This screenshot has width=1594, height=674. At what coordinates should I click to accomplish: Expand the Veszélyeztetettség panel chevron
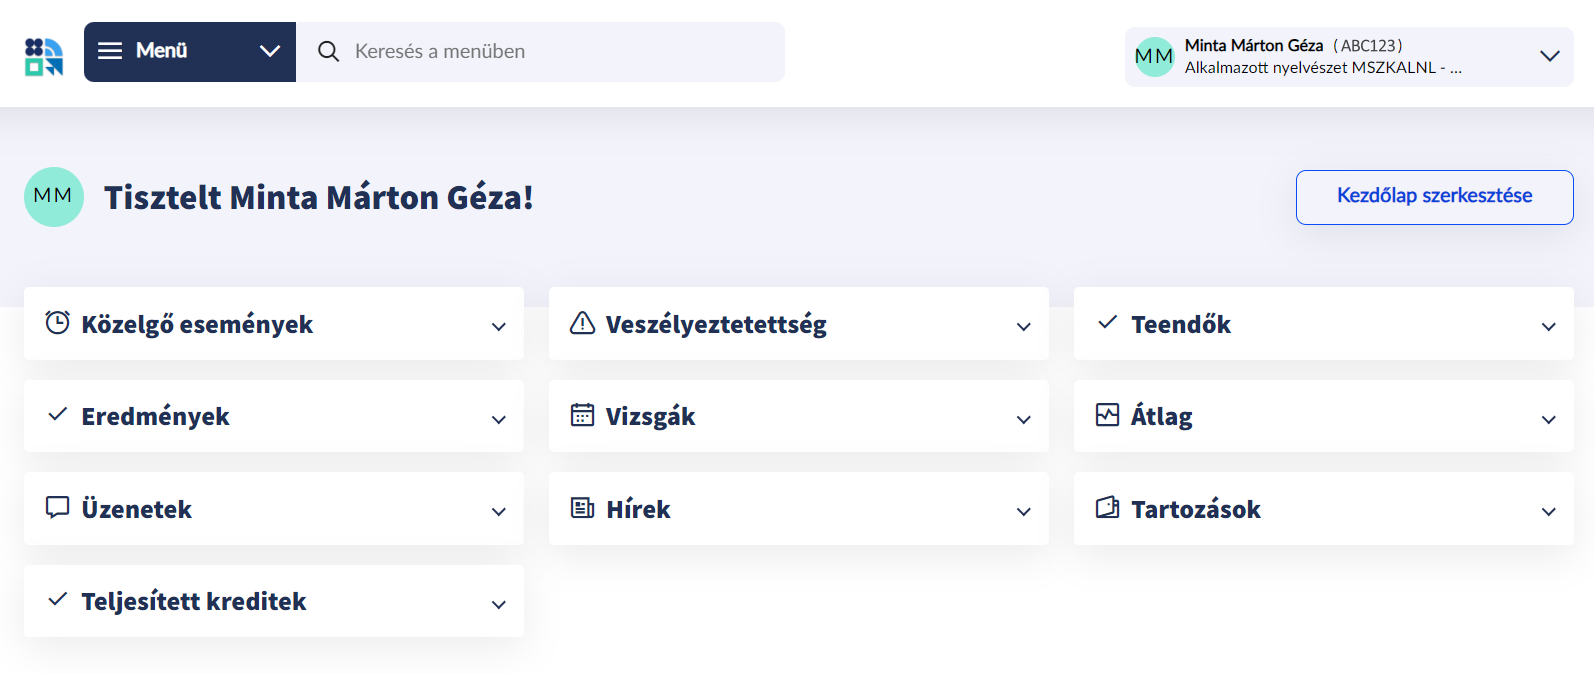[x=1023, y=326]
